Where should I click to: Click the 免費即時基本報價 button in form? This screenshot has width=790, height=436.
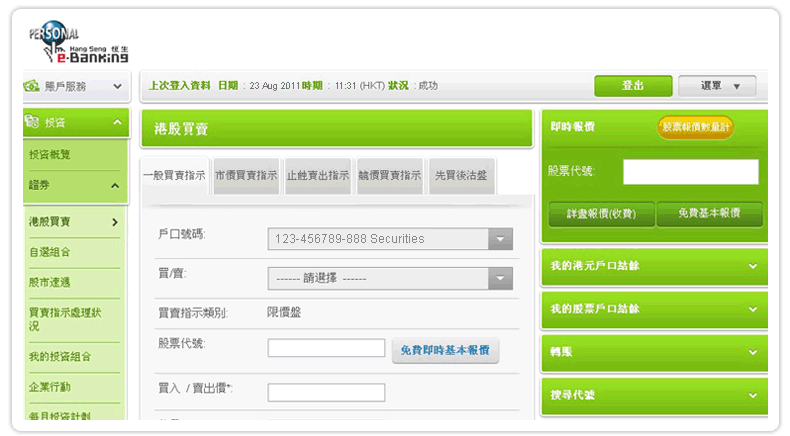pyautogui.click(x=445, y=351)
